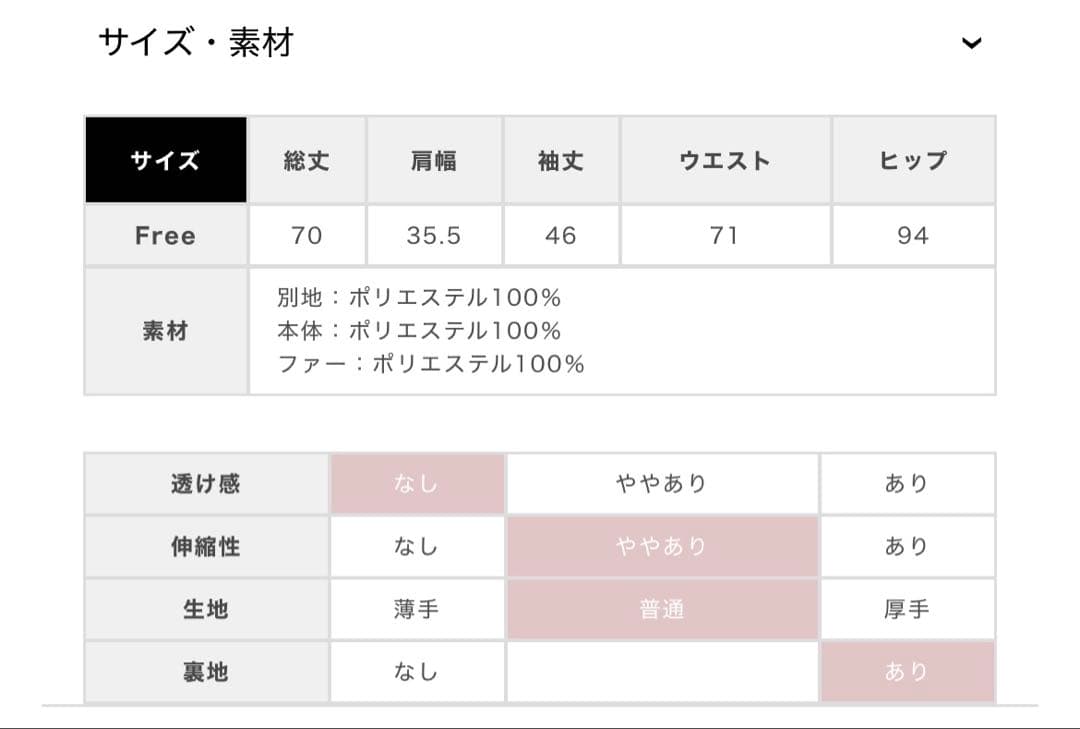1080x729 pixels.
Task: Click the 35.5 shoulder width value
Action: point(434,236)
